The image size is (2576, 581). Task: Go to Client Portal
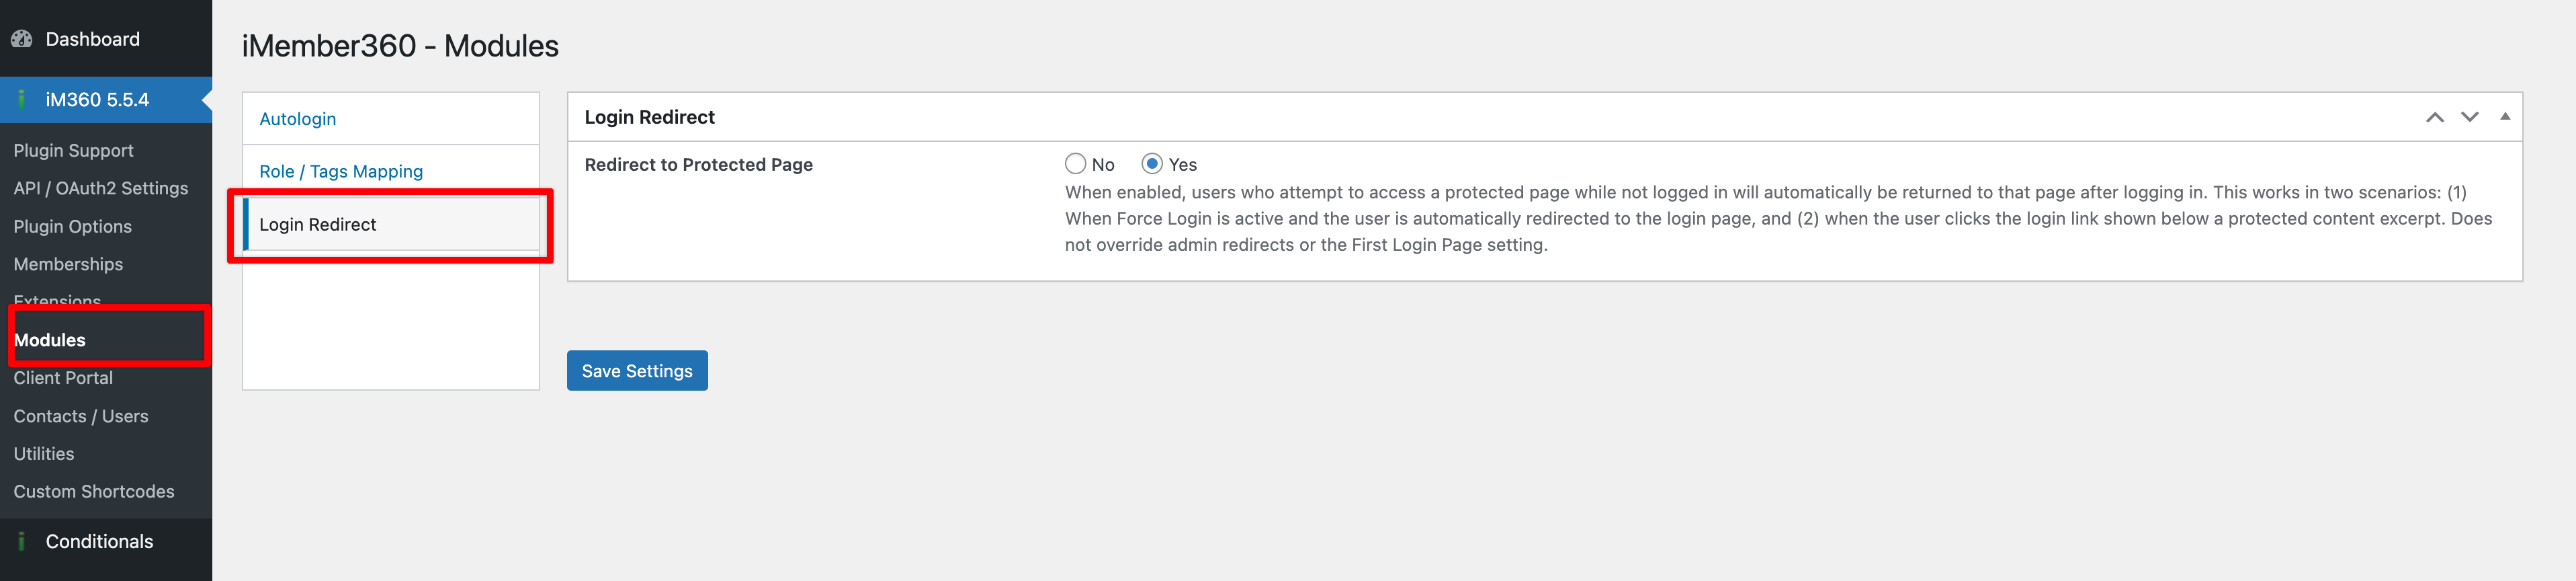point(62,378)
